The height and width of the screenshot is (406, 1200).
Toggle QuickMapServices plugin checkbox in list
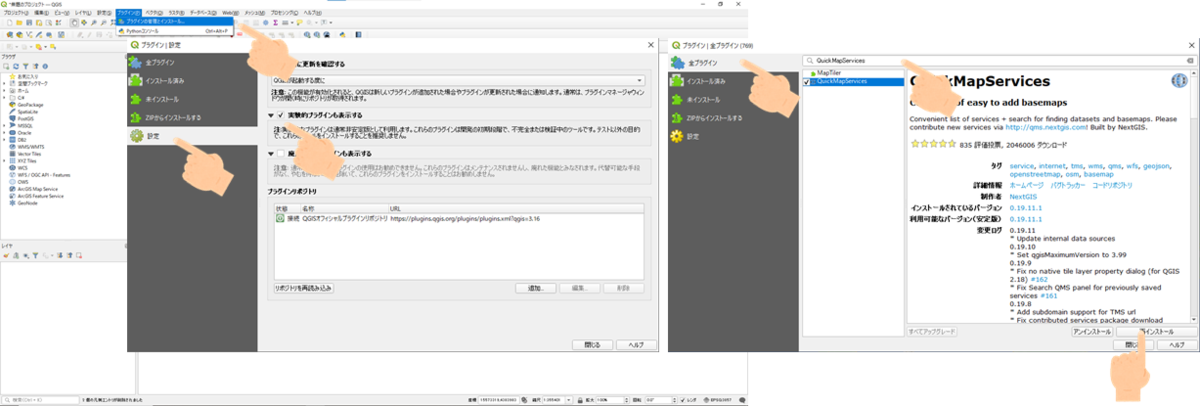tap(806, 82)
